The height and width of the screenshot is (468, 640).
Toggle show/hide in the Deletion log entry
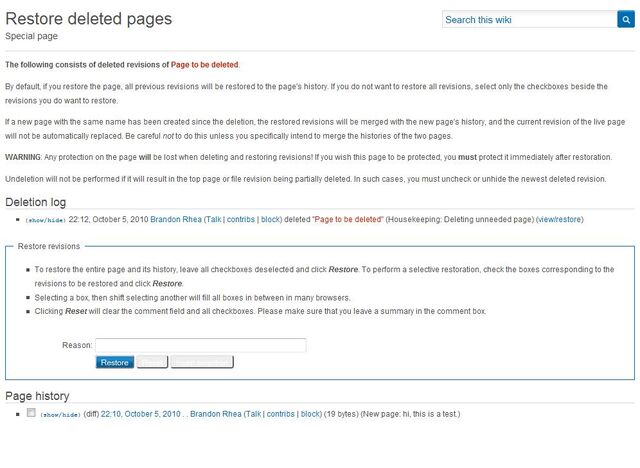tap(45, 220)
